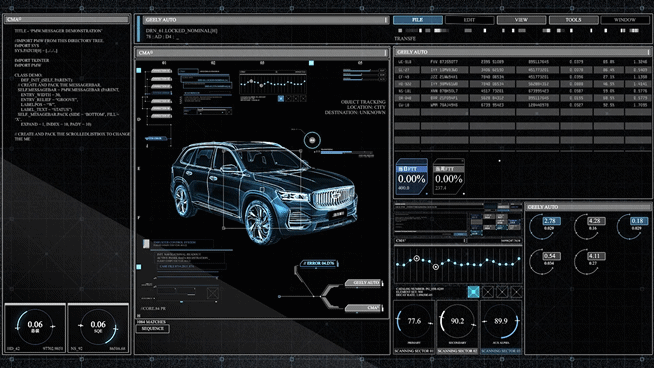Click the 0.06 gauge at bottom-left corner
654x368 pixels.
tap(35, 326)
